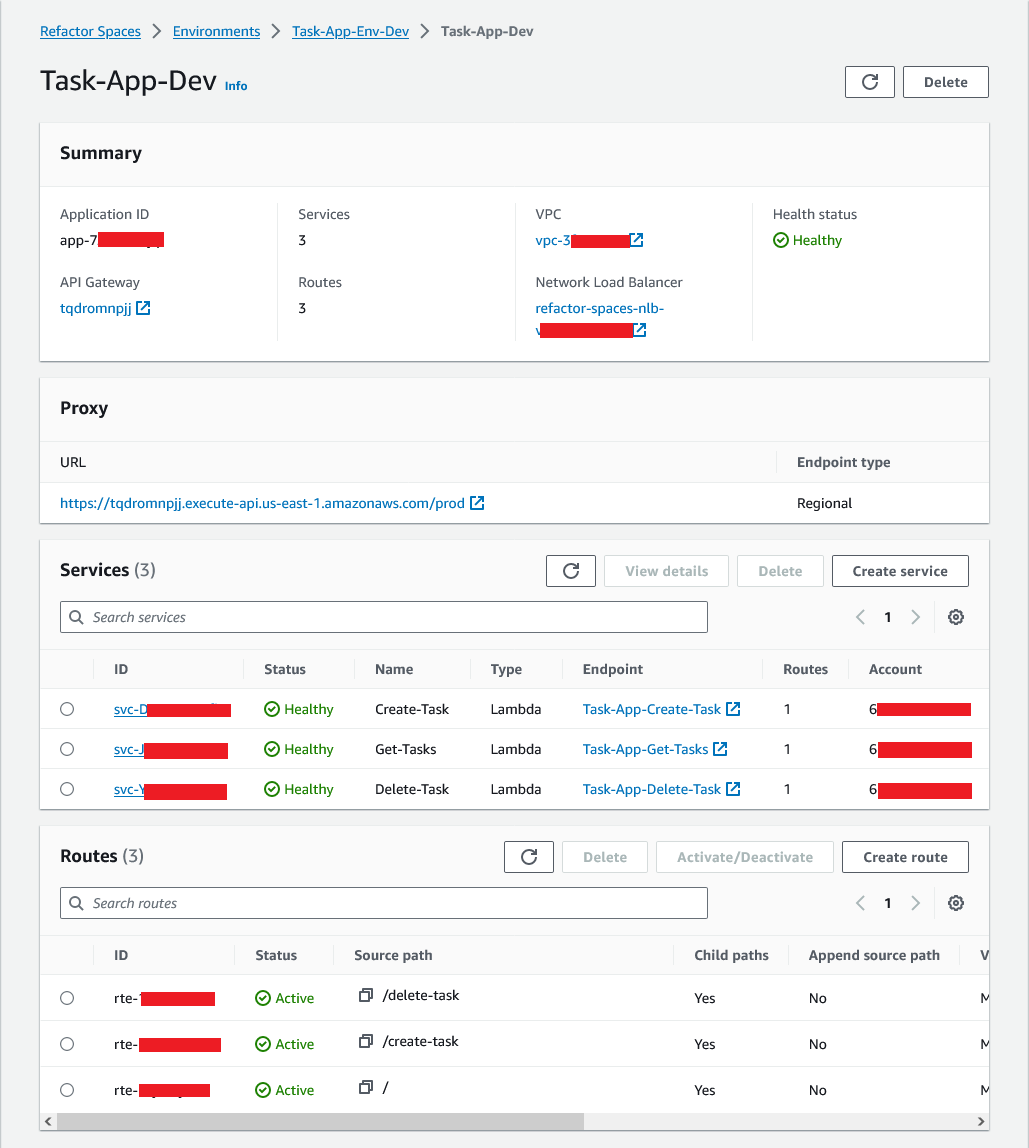Select the Create-Task service radio button

(x=67, y=709)
